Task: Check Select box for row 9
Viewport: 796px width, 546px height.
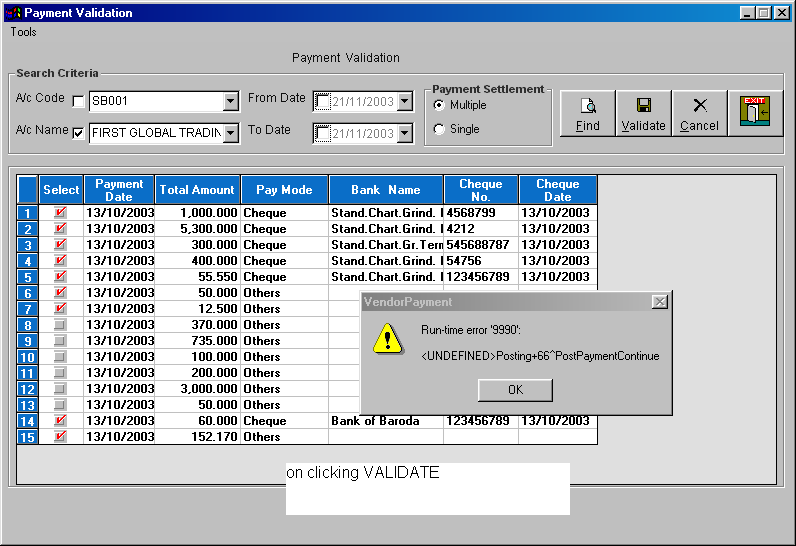Action: click(x=60, y=340)
